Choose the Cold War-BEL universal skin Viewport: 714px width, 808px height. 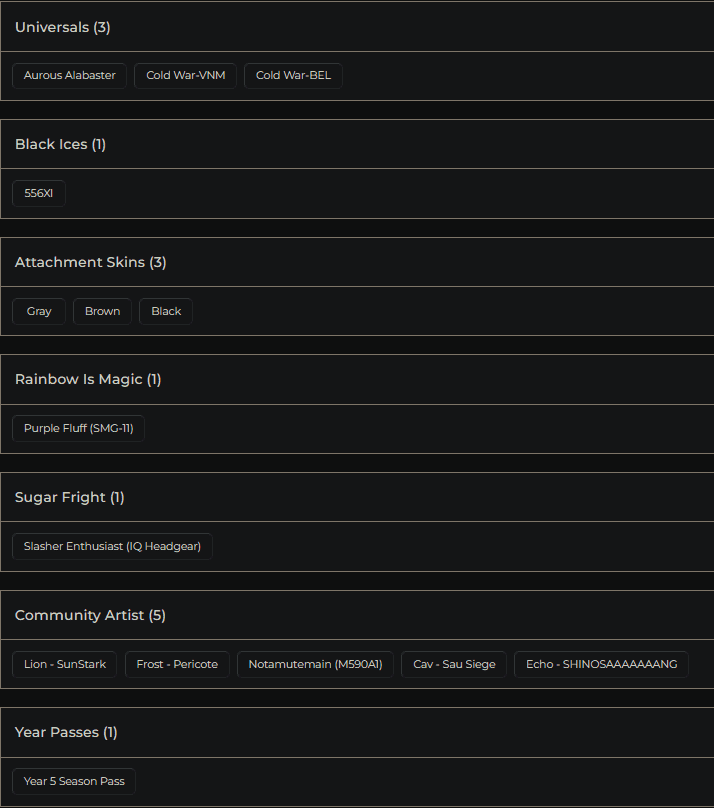click(293, 76)
